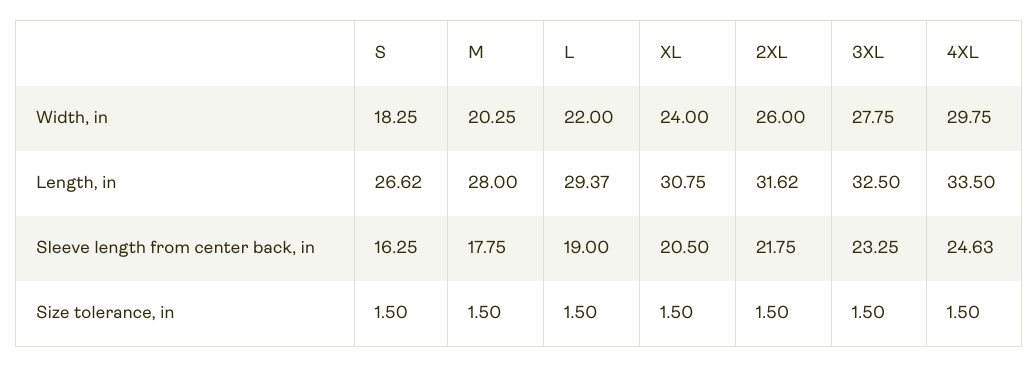Select the 'Size tolerance, in' row label

click(105, 312)
